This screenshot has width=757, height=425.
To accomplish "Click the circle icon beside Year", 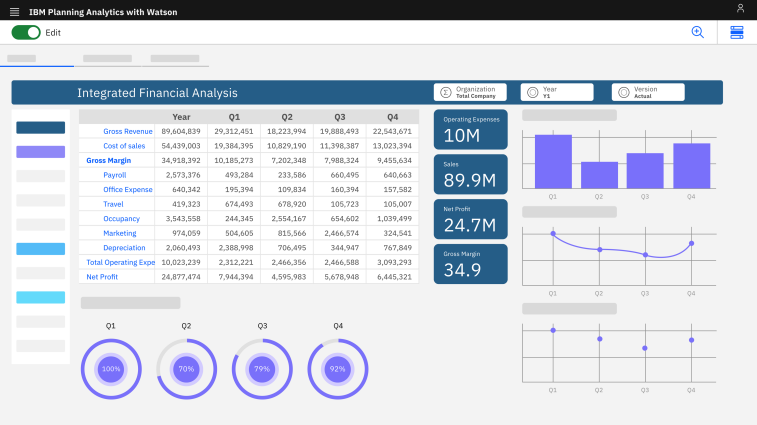I will (x=532, y=92).
